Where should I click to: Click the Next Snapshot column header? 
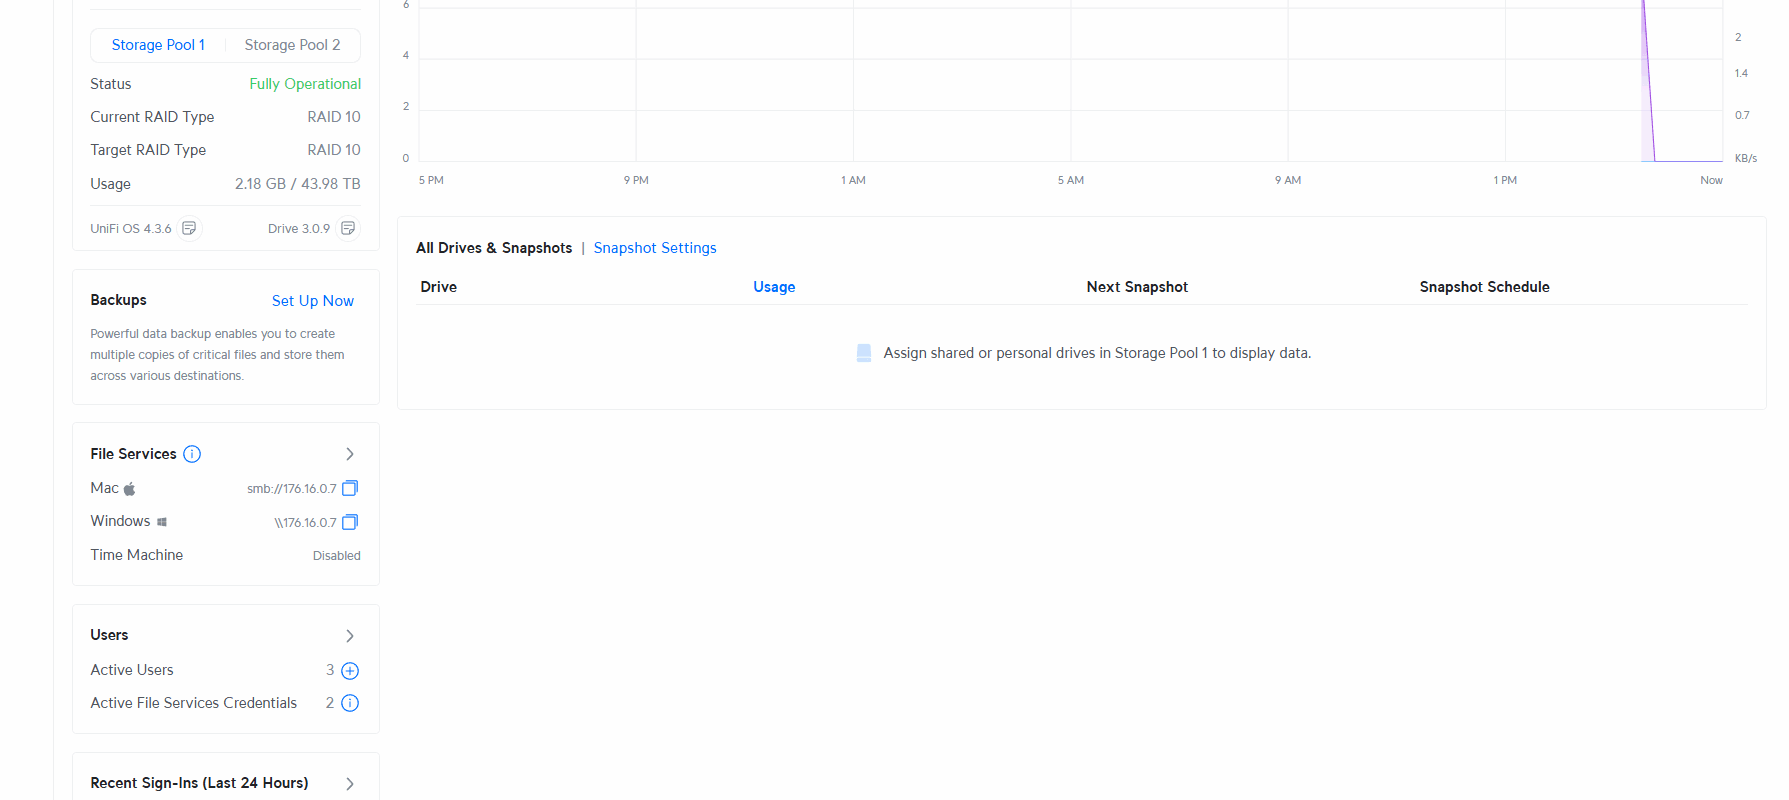point(1137,287)
